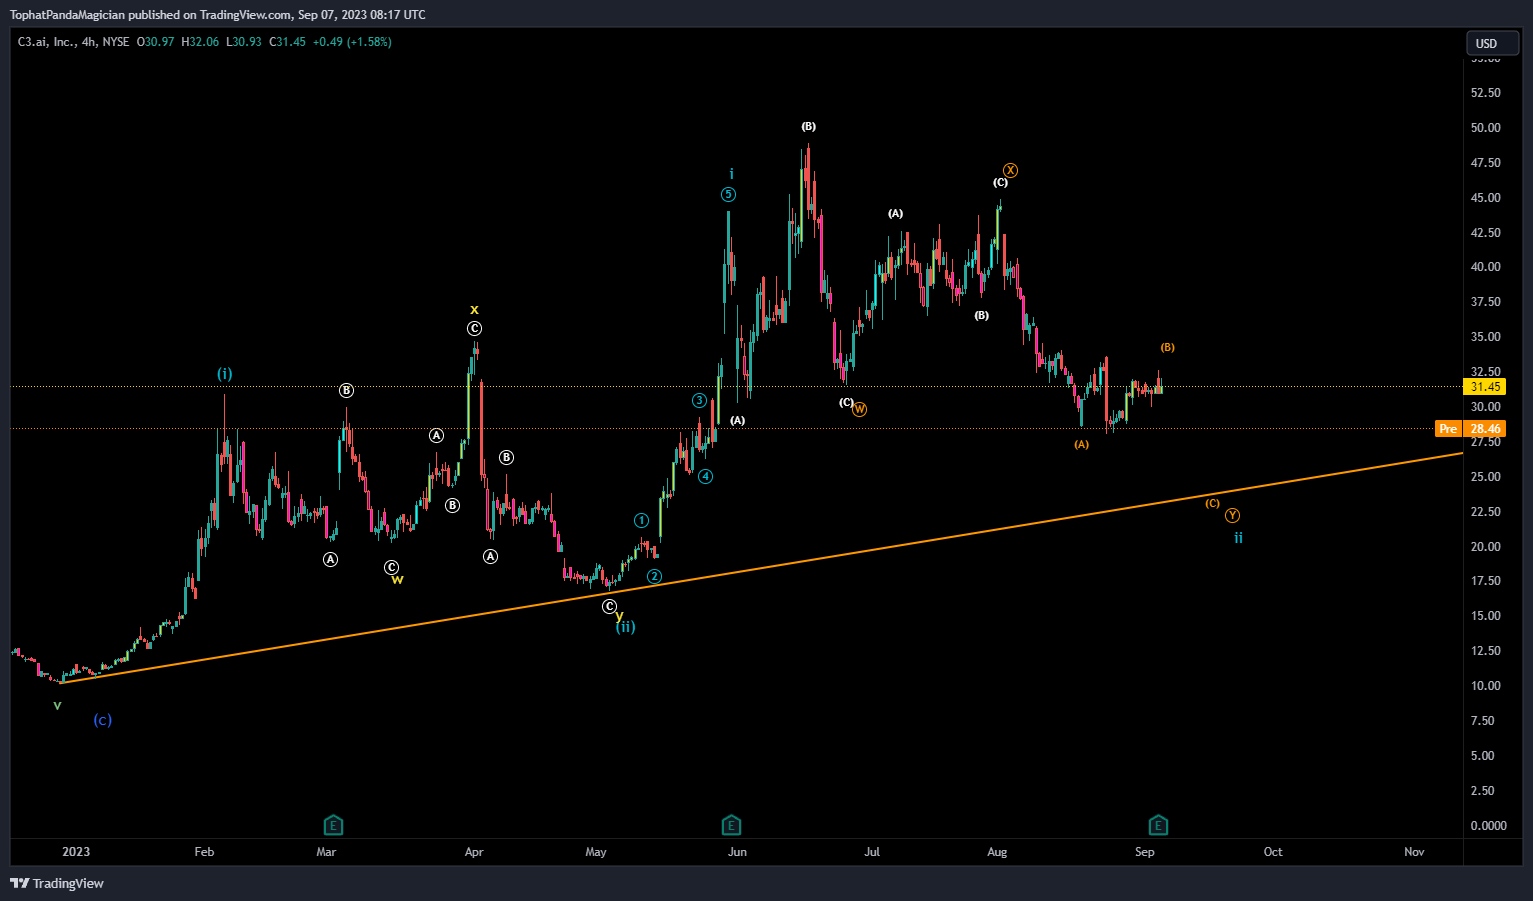This screenshot has width=1533, height=901.
Task: Open the earnings marker near March
Action: click(333, 825)
